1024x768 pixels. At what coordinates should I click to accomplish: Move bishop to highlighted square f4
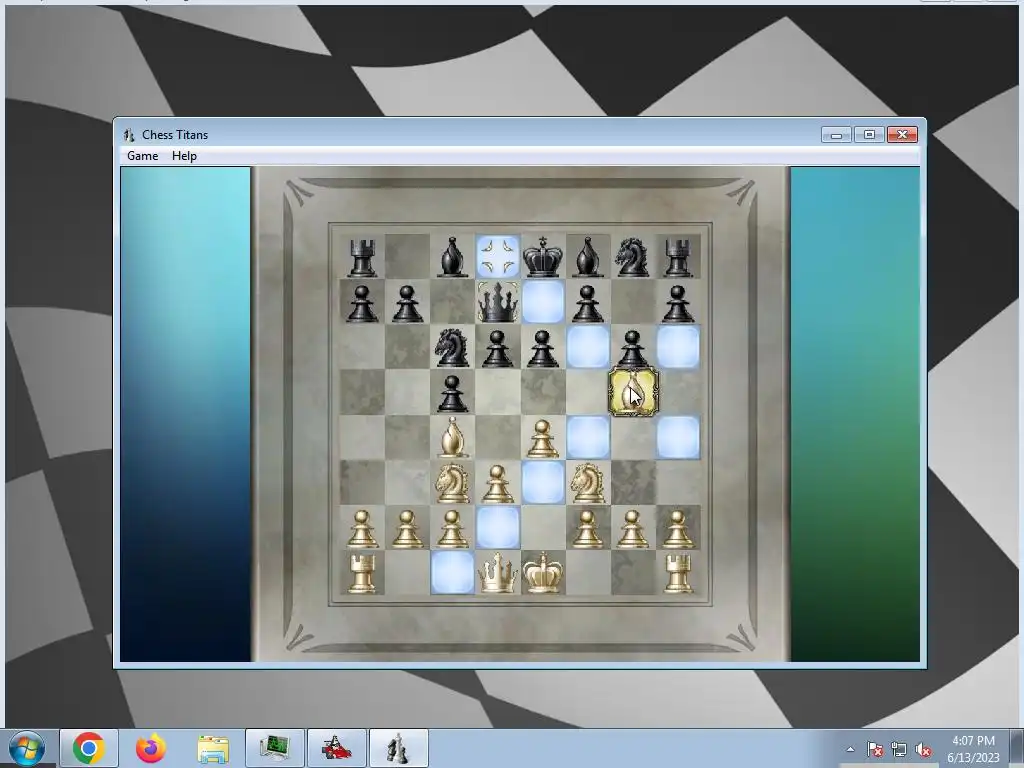click(x=588, y=437)
